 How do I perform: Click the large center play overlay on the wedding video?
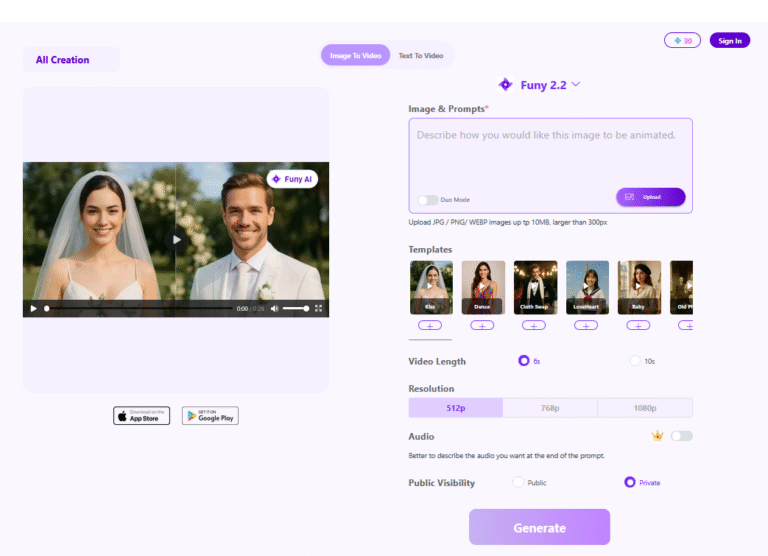[176, 240]
